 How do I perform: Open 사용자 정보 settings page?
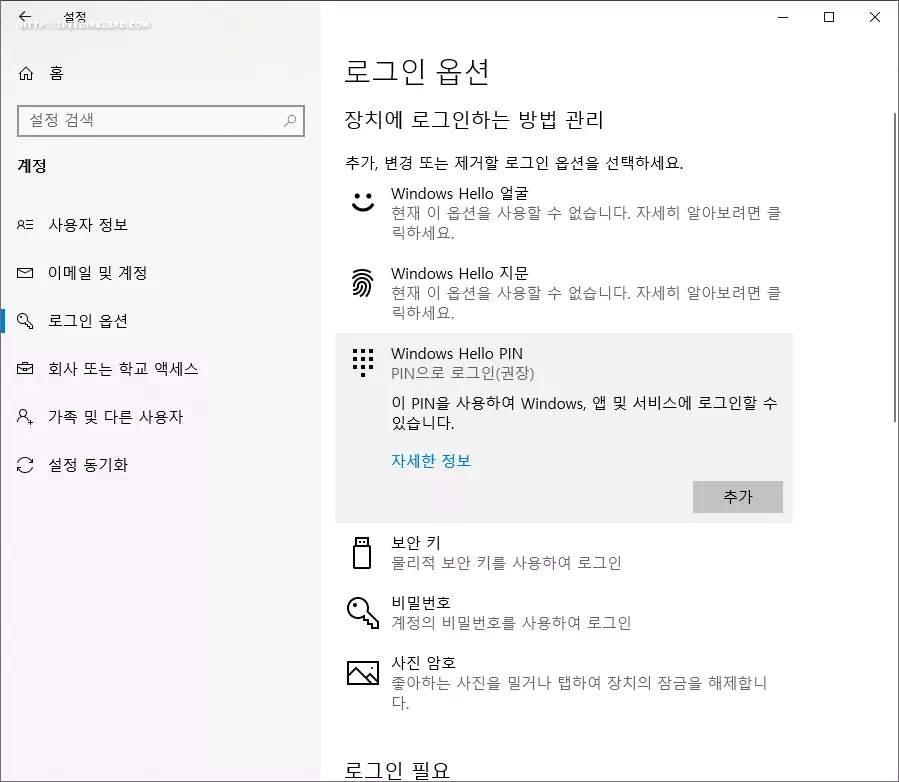tap(161, 225)
